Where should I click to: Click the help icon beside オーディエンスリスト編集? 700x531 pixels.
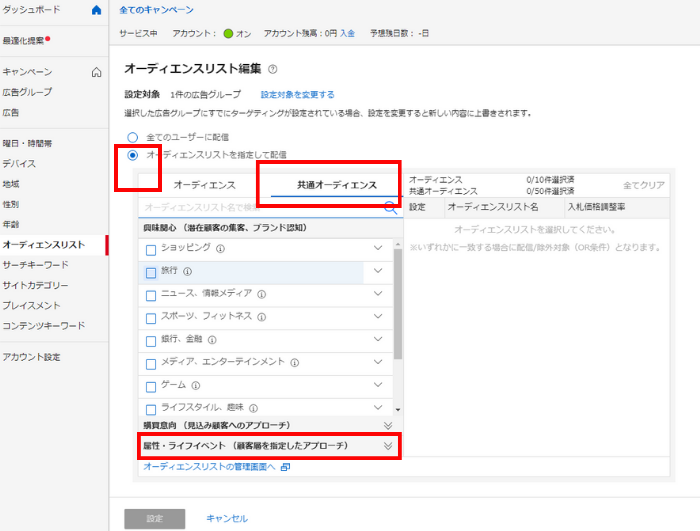coord(272,69)
